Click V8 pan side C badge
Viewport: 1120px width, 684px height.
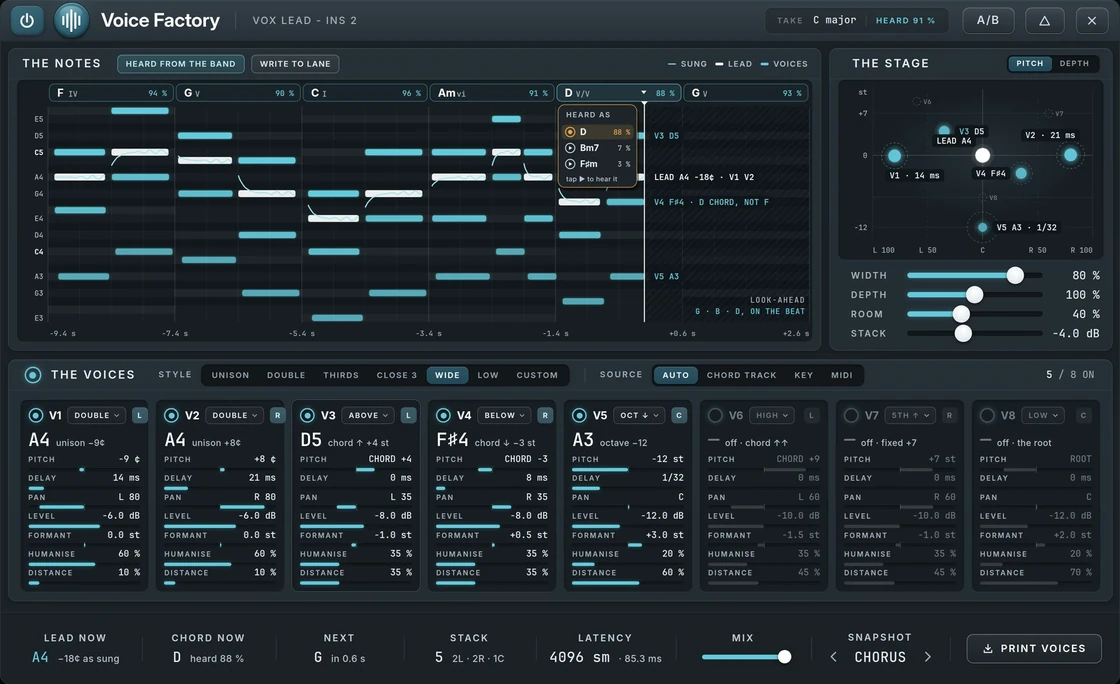1084,415
